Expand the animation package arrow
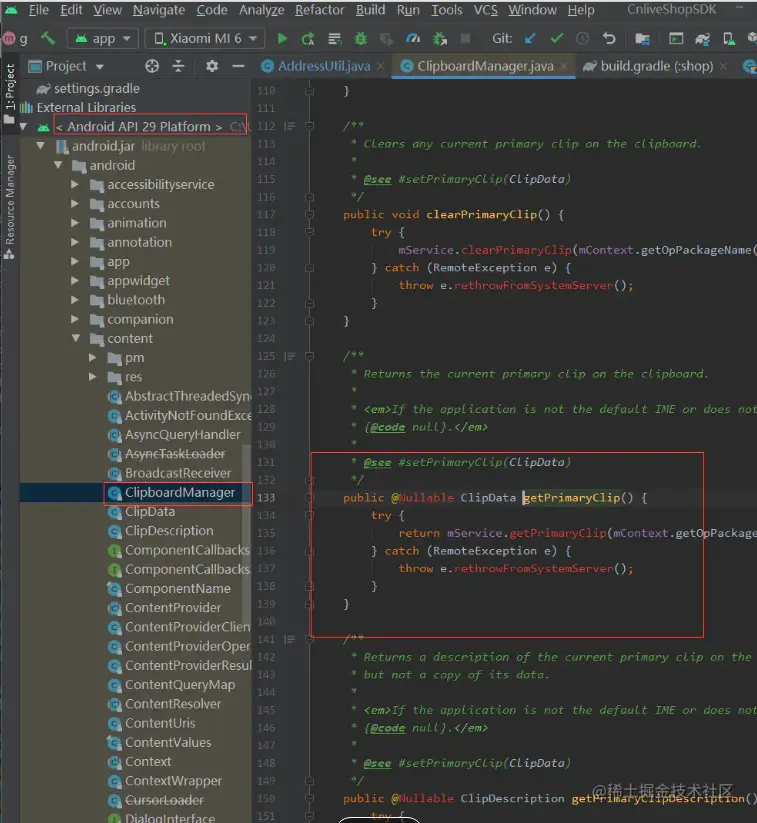The image size is (757, 823). click(75, 223)
